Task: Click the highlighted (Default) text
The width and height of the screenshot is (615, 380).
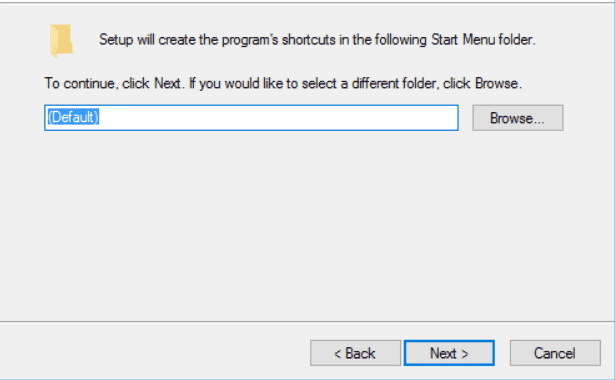Action: (73, 117)
